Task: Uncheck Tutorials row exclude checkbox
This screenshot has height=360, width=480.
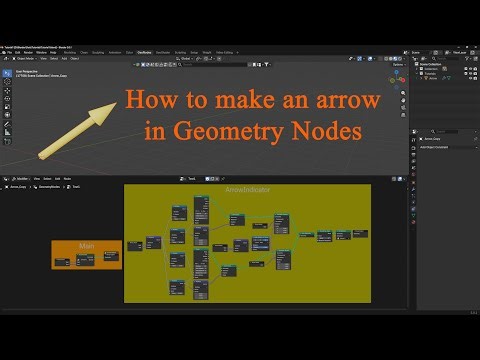Action: 466,73
